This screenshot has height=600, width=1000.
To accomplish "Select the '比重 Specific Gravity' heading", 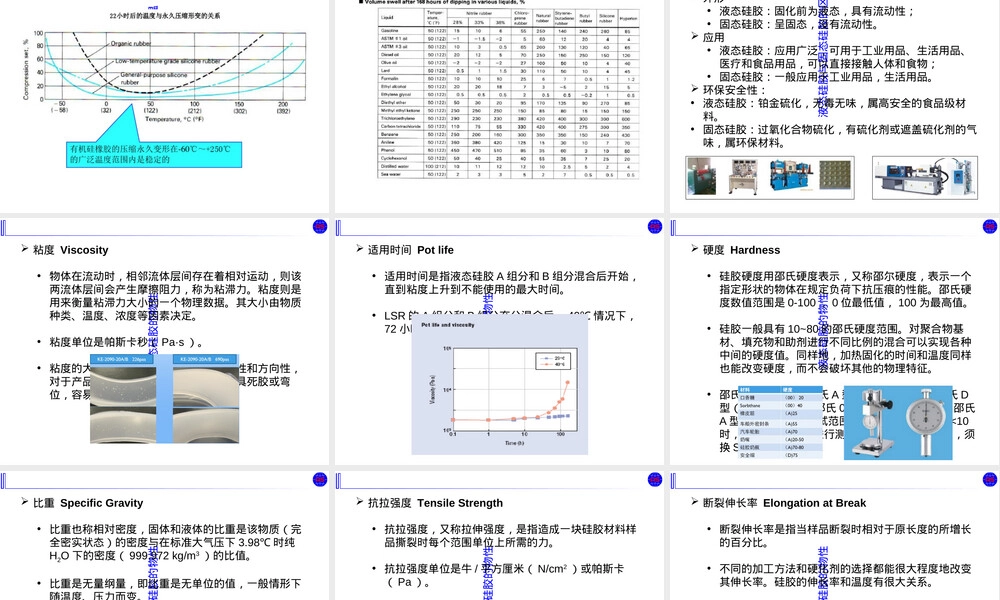I will (x=88, y=503).
